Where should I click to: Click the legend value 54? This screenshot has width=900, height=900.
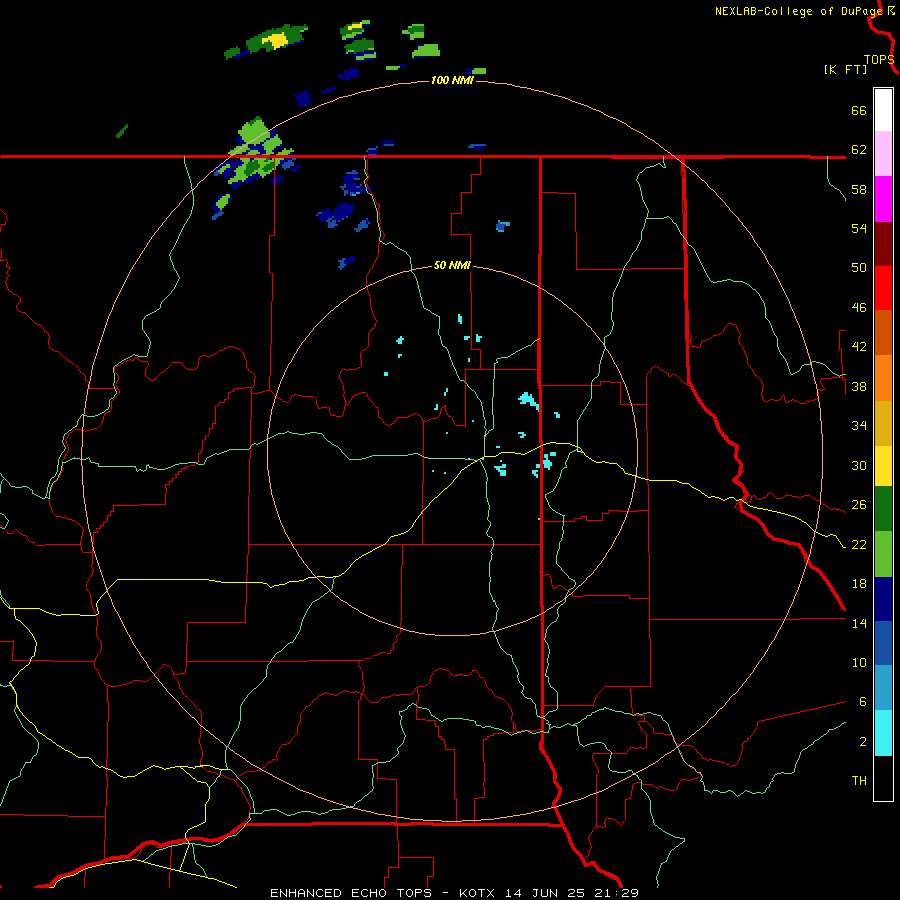(859, 228)
